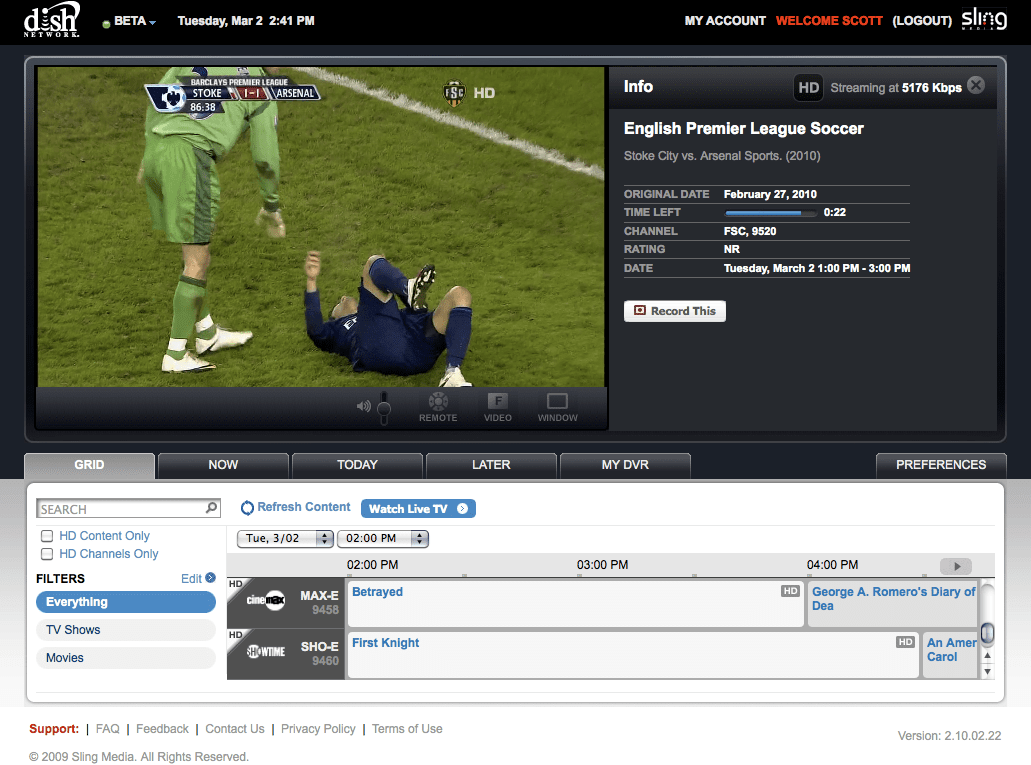Enable HD Channels Only checkbox
This screenshot has width=1031, height=765.
click(x=47, y=554)
